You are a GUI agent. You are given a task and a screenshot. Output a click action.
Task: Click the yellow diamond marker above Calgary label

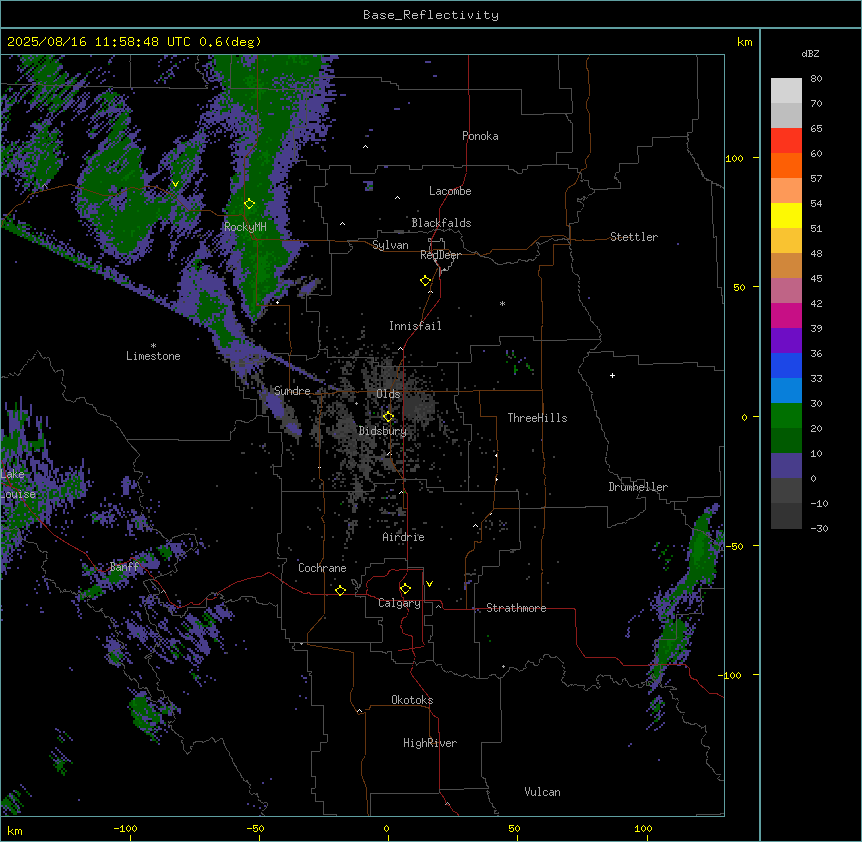pyautogui.click(x=405, y=589)
